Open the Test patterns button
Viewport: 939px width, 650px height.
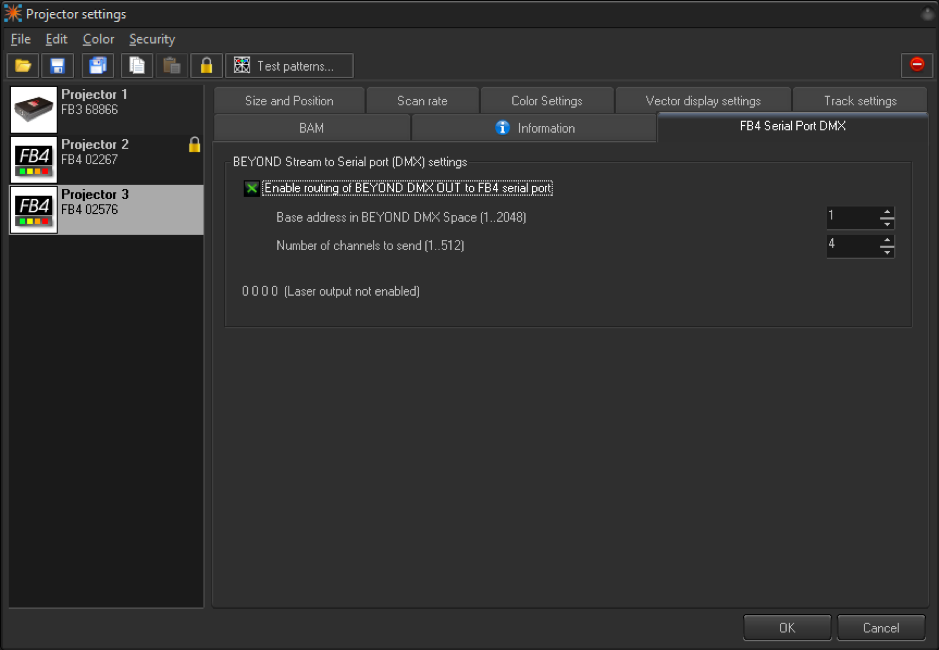point(290,66)
